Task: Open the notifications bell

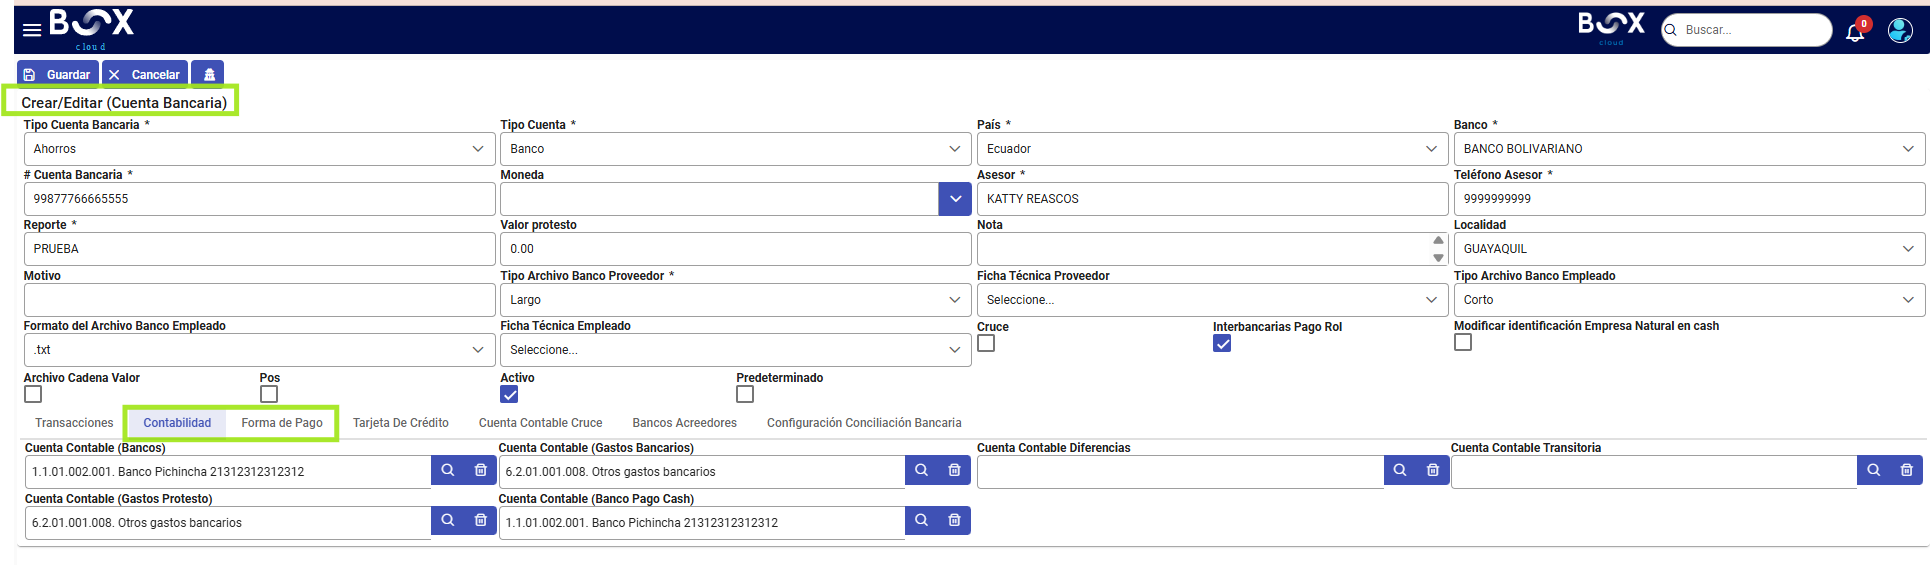Action: coord(1856,31)
